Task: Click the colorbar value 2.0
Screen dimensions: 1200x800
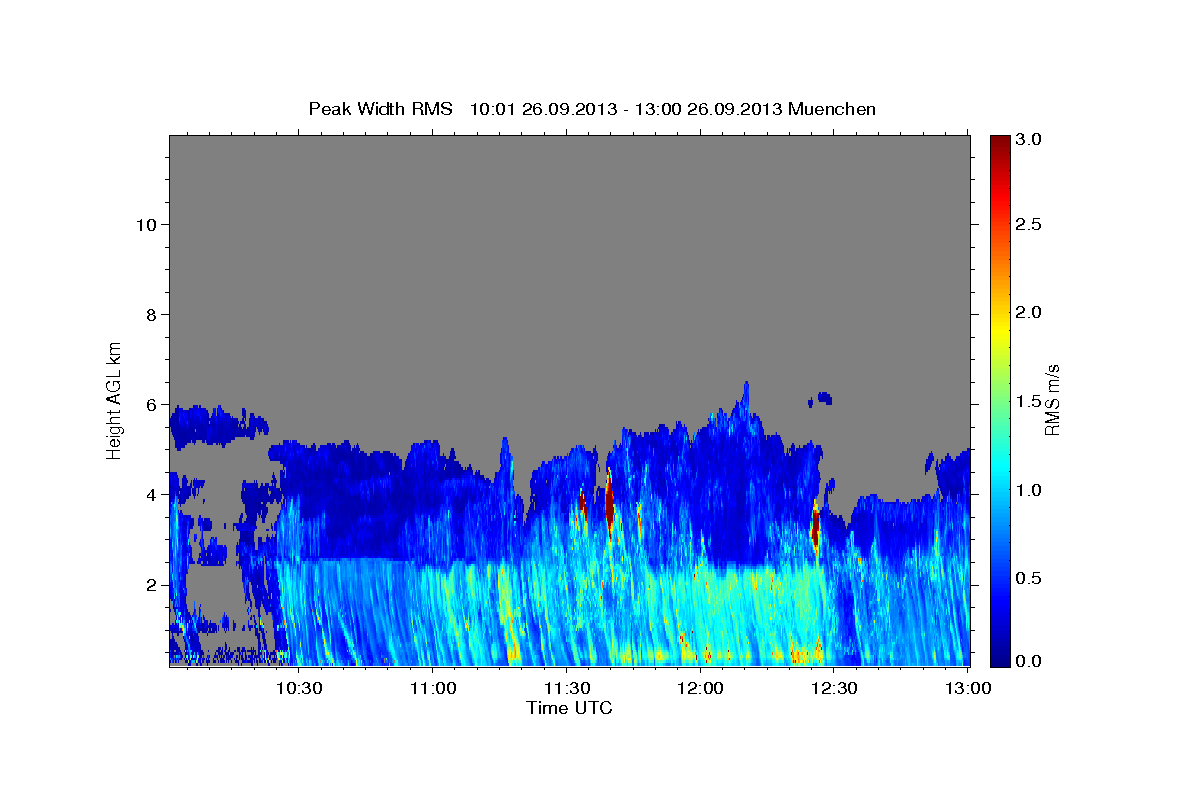Action: click(x=1030, y=313)
